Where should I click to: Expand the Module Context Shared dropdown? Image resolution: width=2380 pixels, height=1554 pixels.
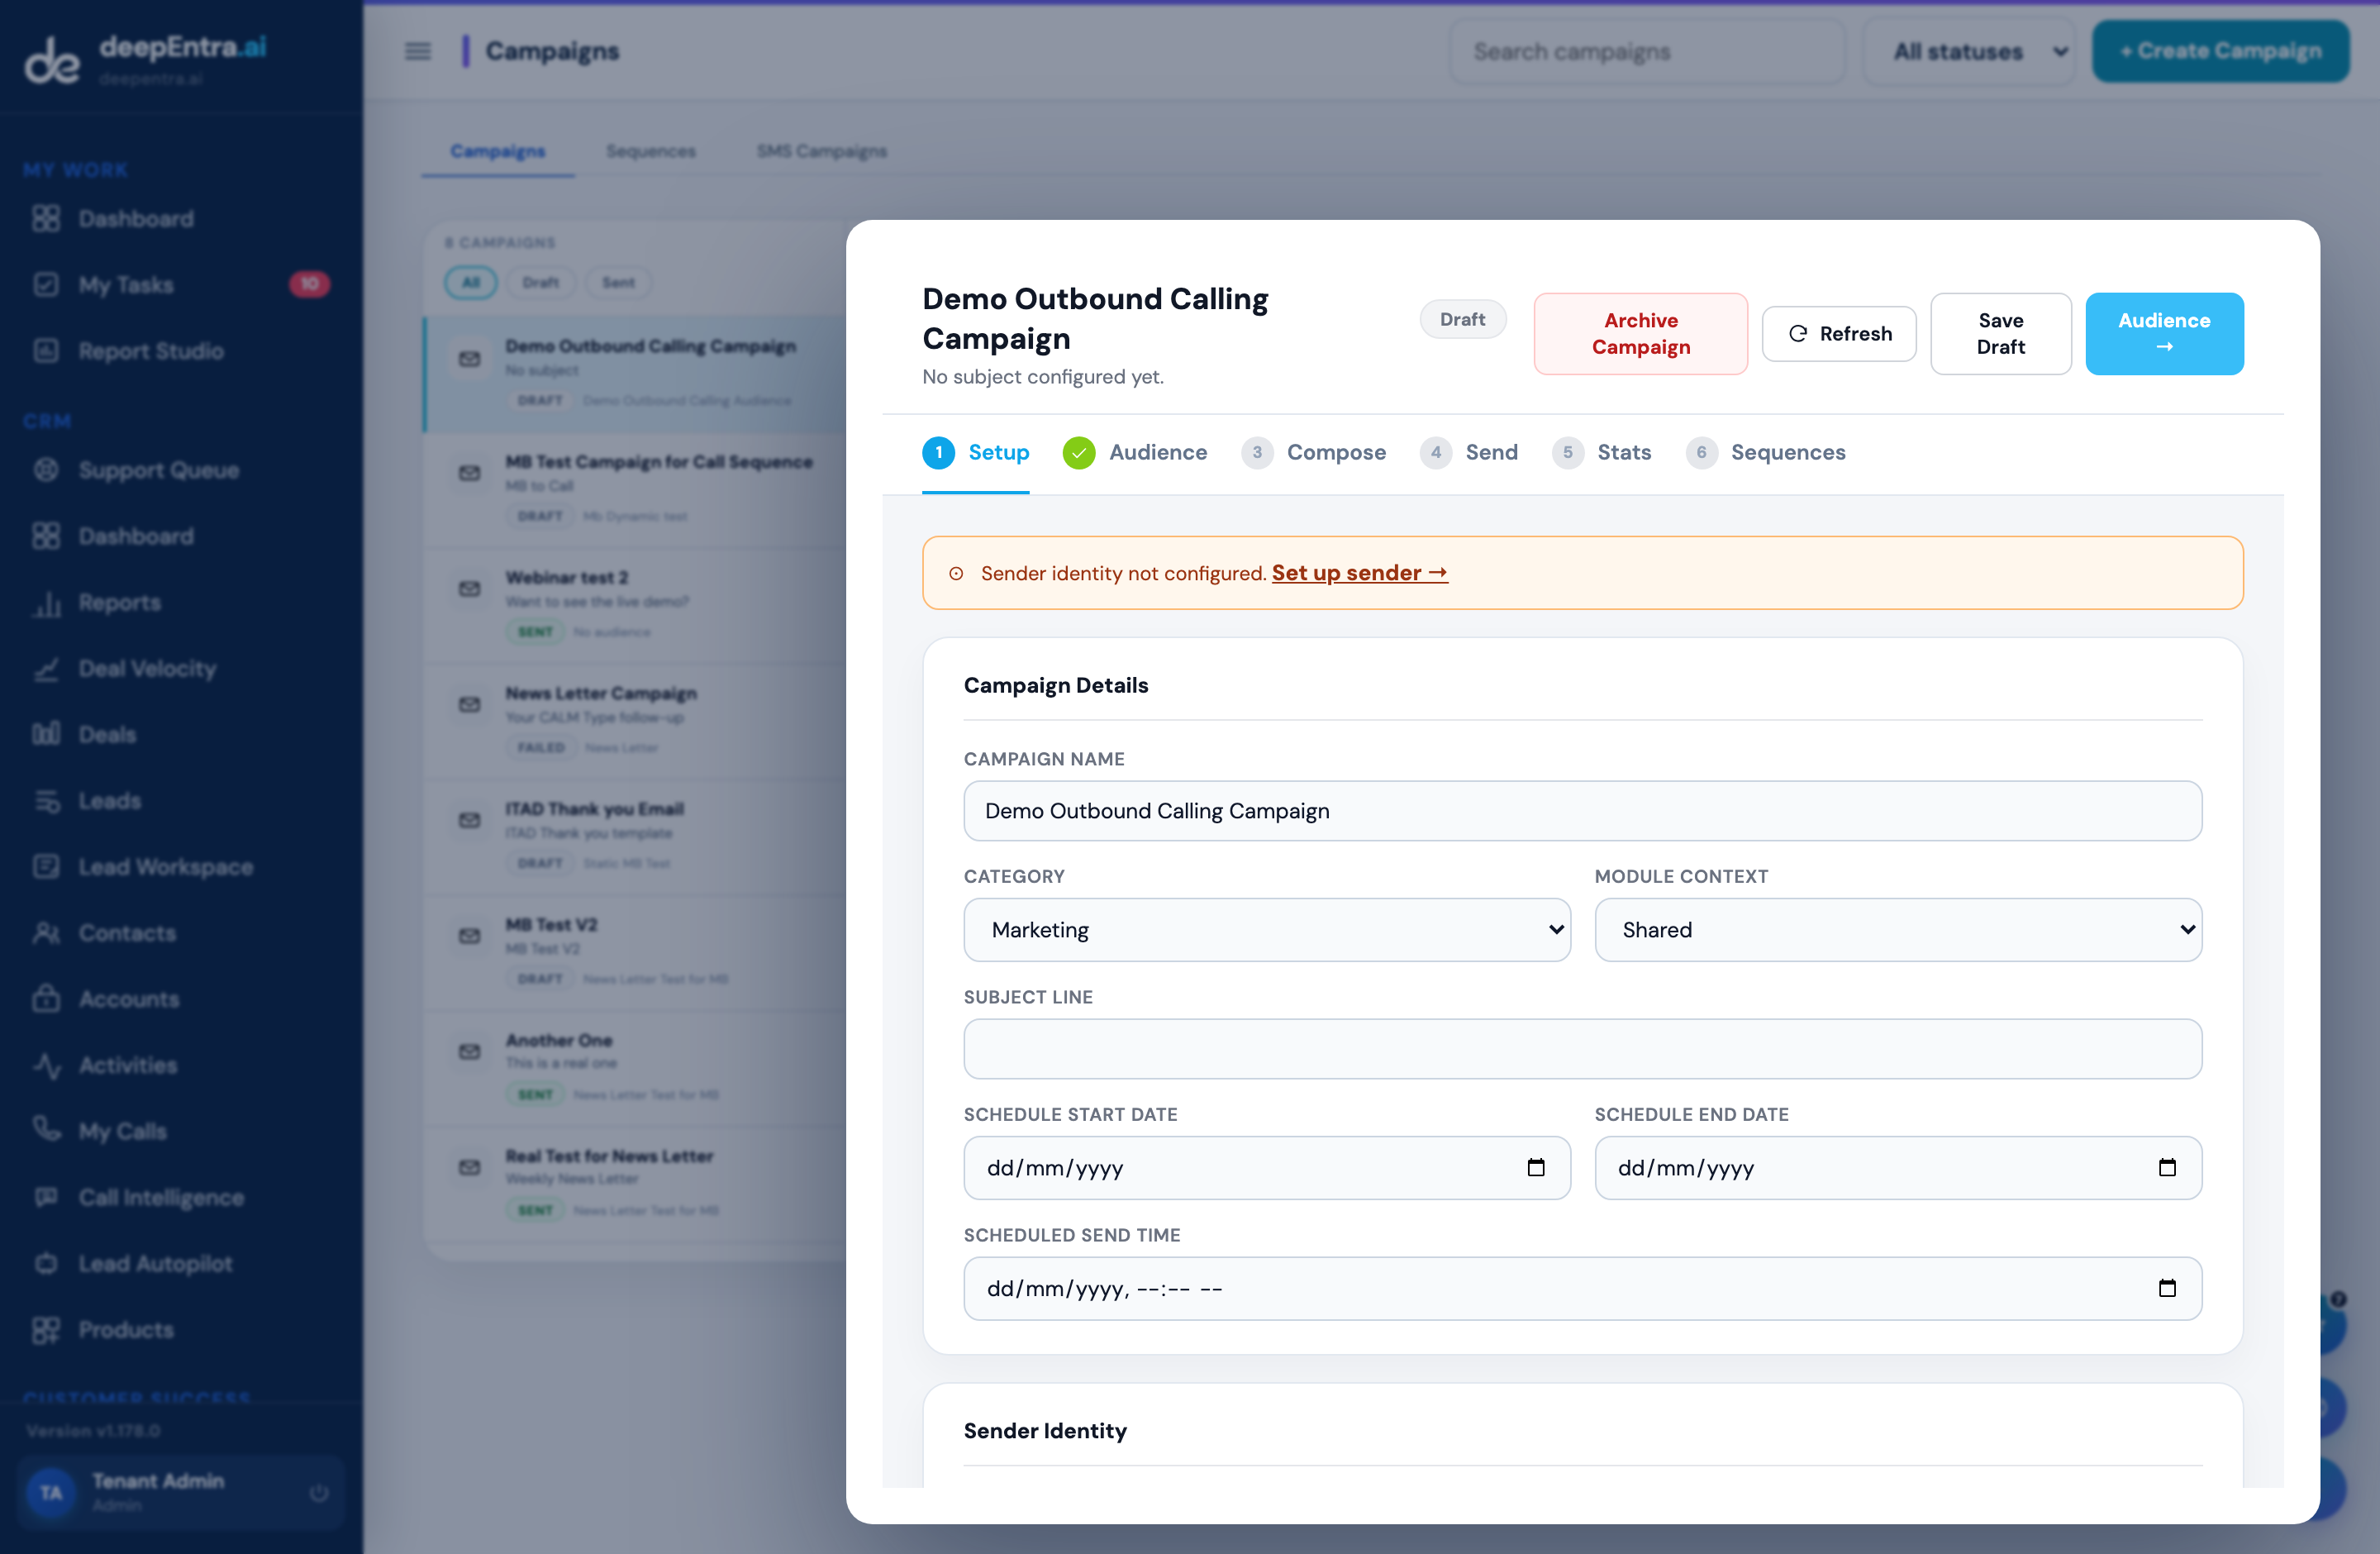1898,929
